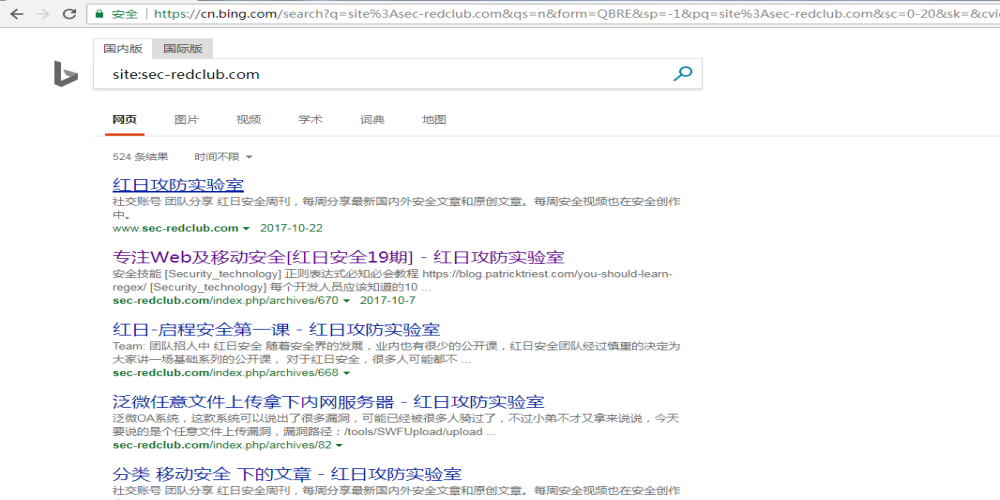Expand dropdown arrow beside archives/668 URL
Image resolution: width=1000 pixels, height=500 pixels.
[347, 373]
